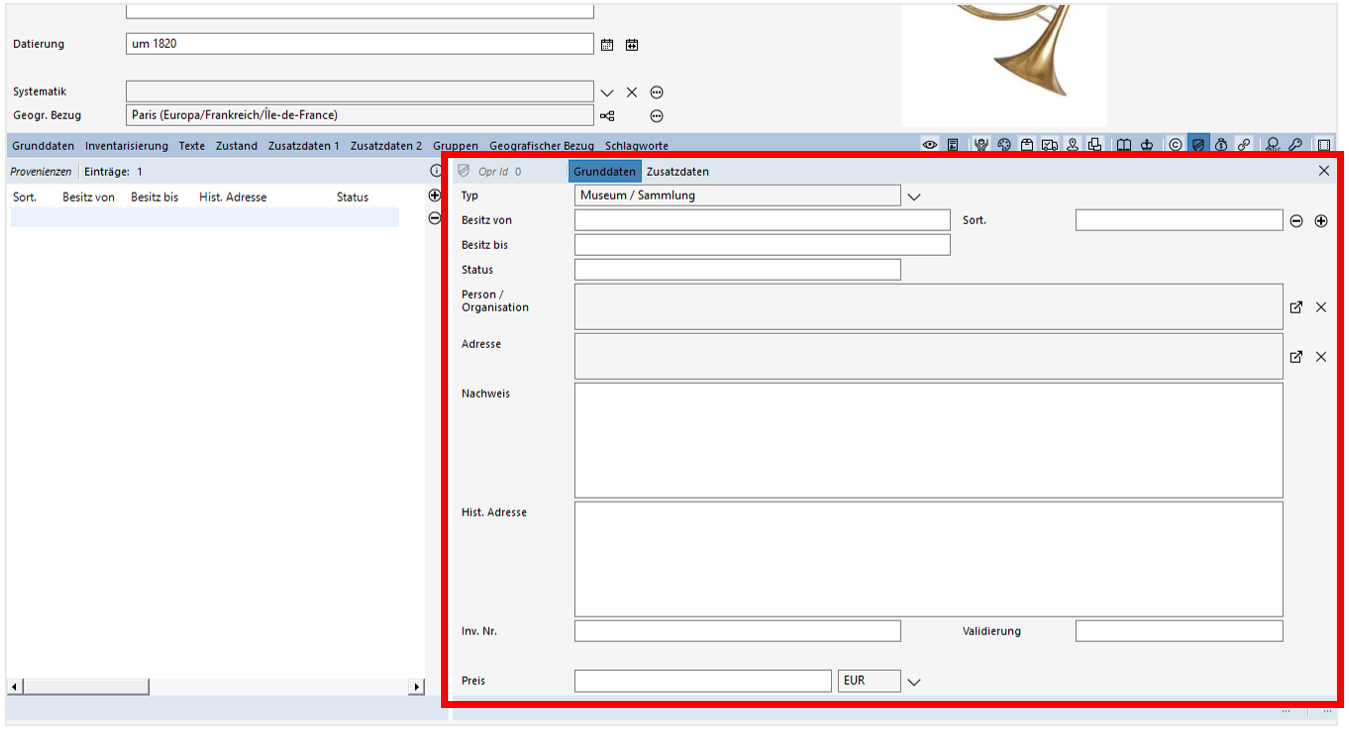Select the truck transport icon in the toolbar
The width and height of the screenshot is (1349, 732).
click(x=1050, y=145)
